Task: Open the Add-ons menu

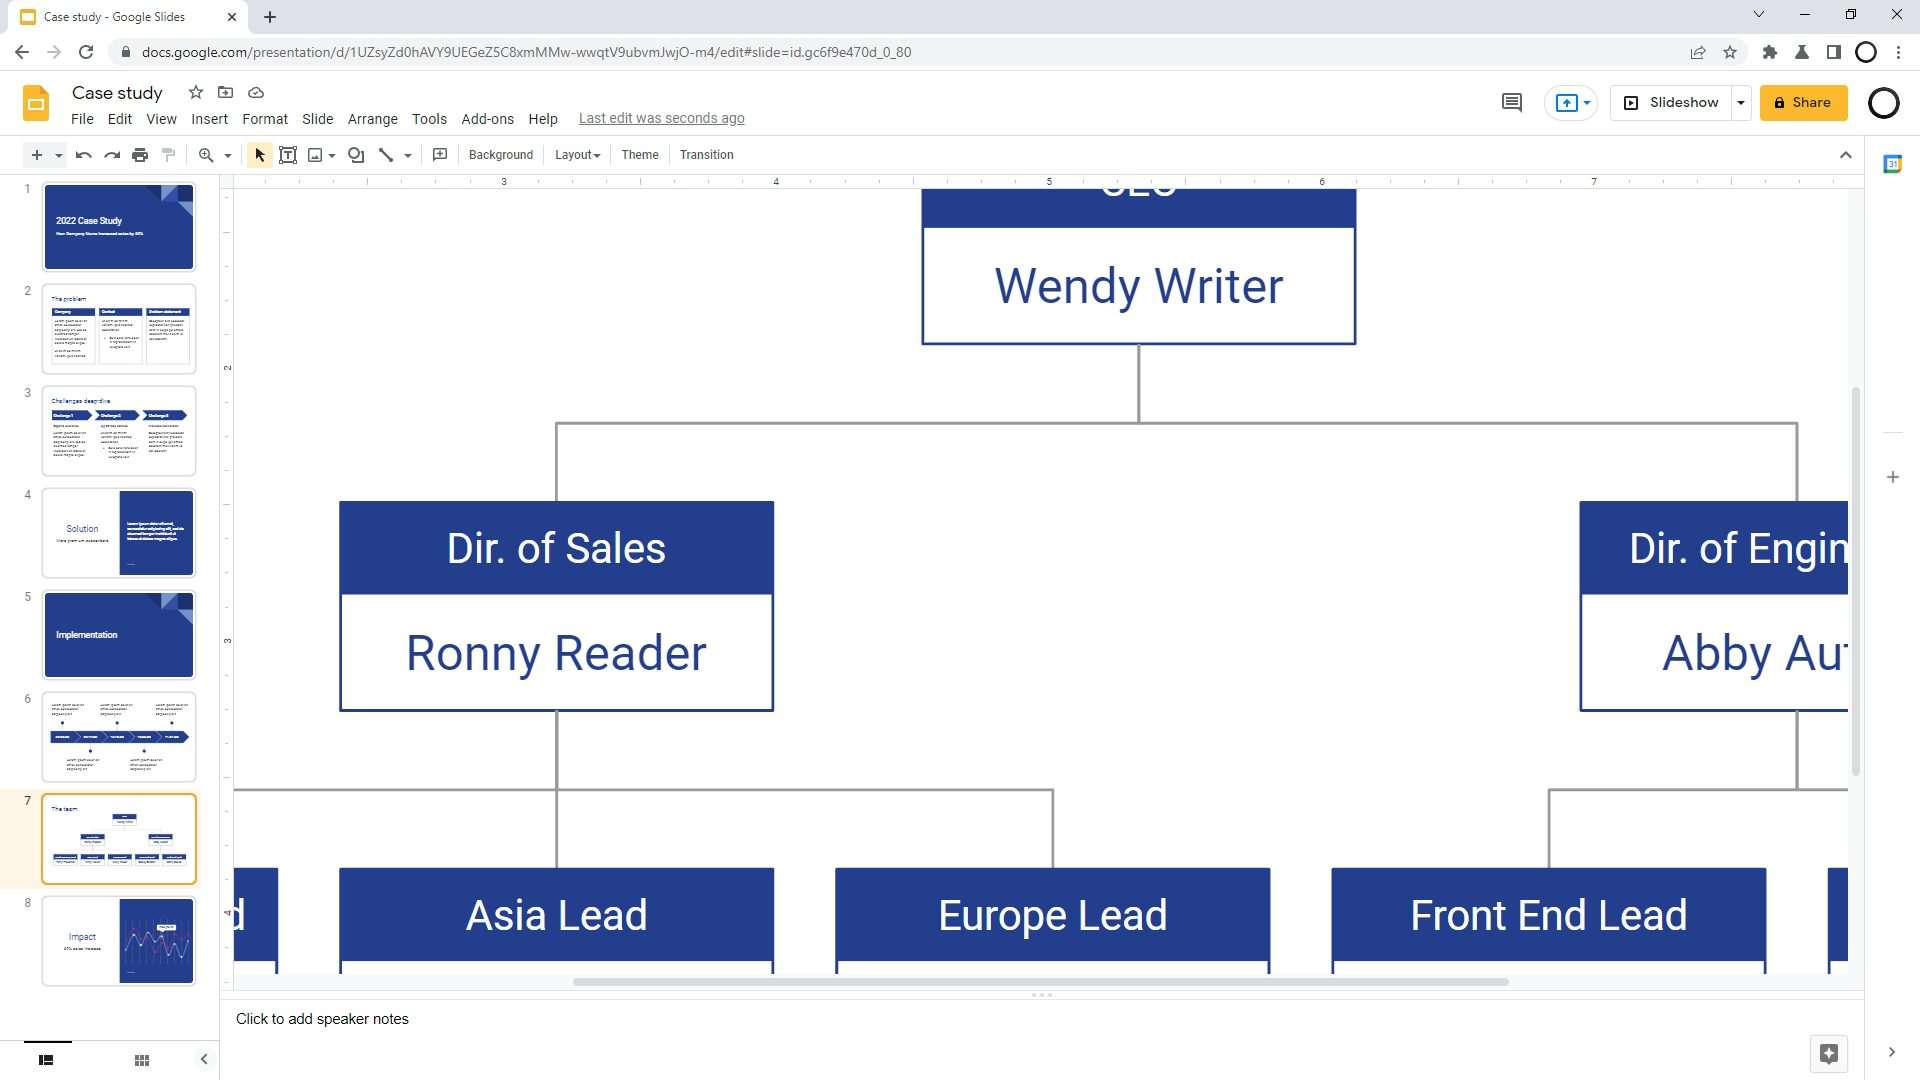Action: (x=488, y=119)
